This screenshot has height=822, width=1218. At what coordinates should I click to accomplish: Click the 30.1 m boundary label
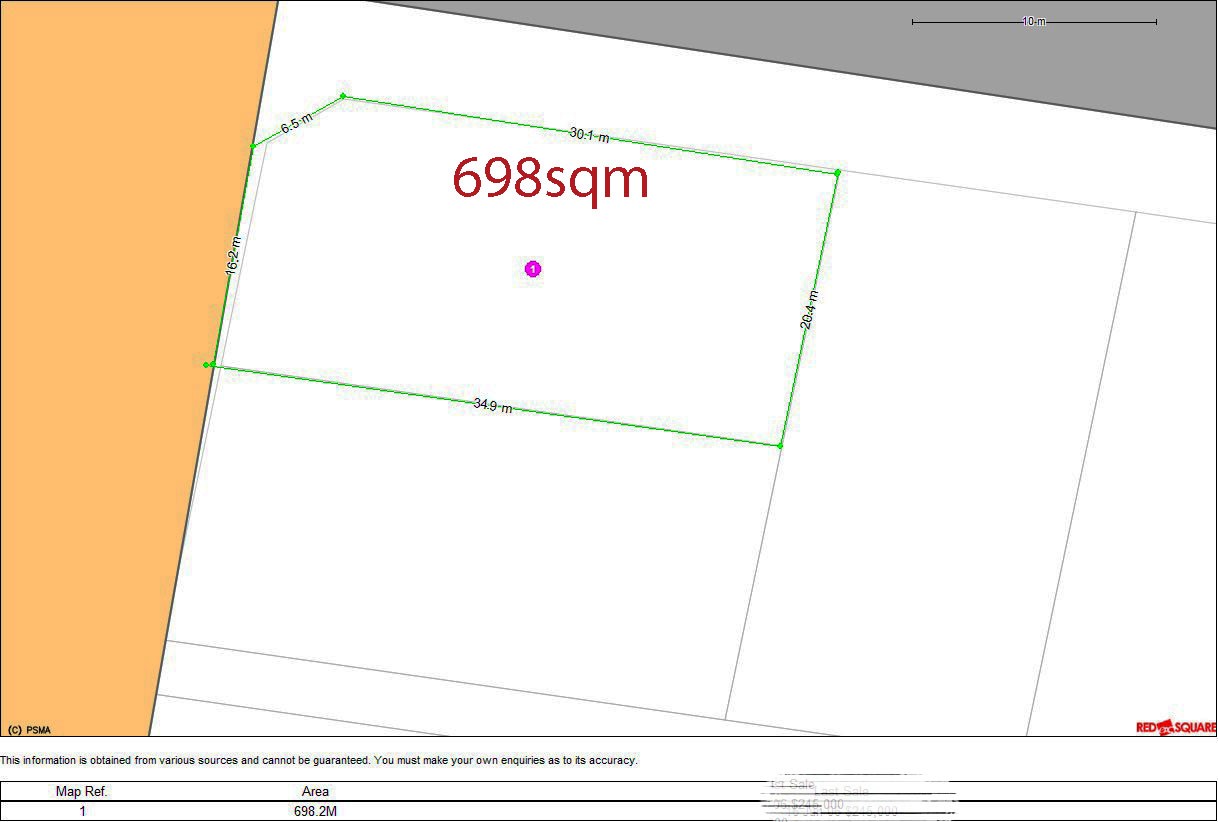click(x=589, y=135)
